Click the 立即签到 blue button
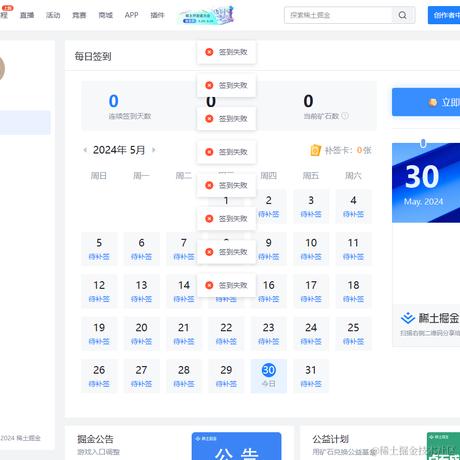Screen dimensions: 460x460 pyautogui.click(x=426, y=102)
